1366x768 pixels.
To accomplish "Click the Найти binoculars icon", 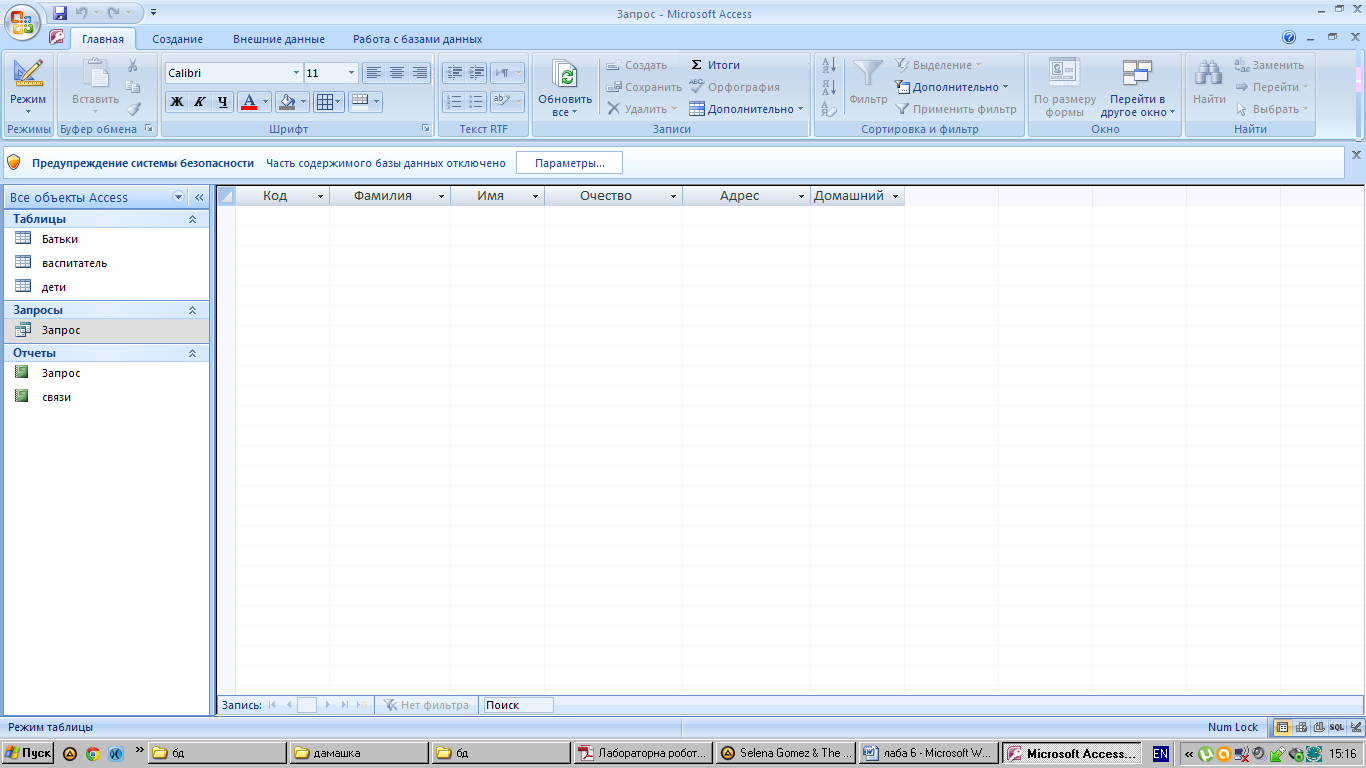I will coord(1209,74).
